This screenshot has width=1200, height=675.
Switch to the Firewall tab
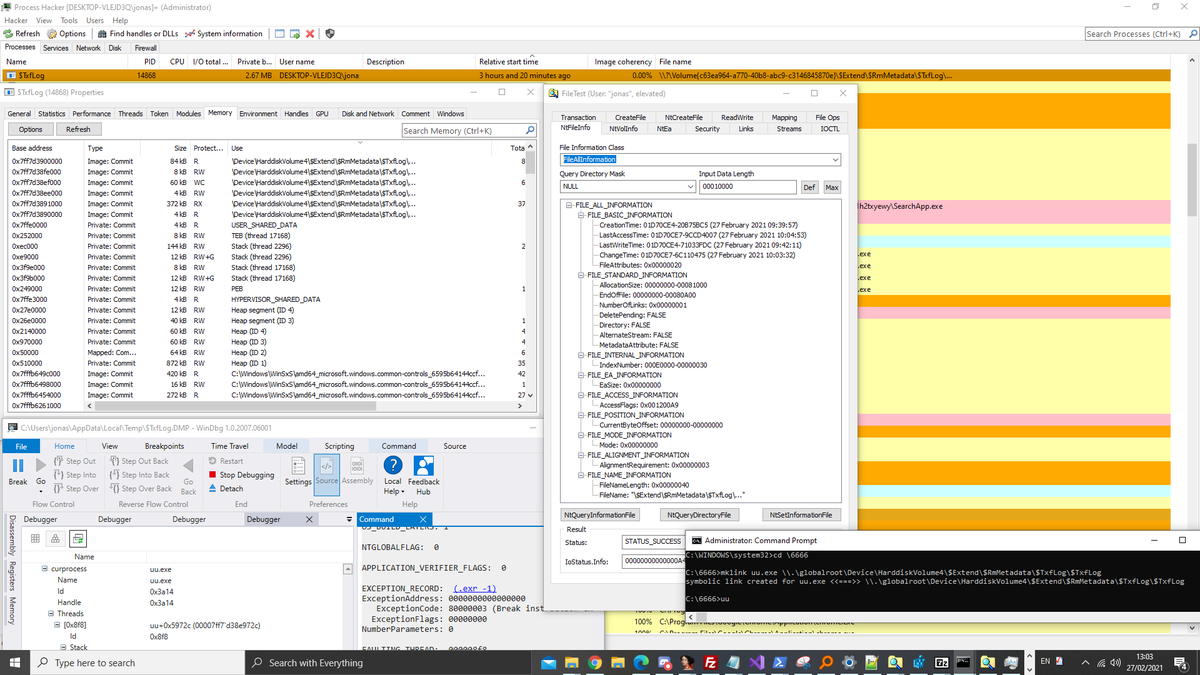coord(145,47)
